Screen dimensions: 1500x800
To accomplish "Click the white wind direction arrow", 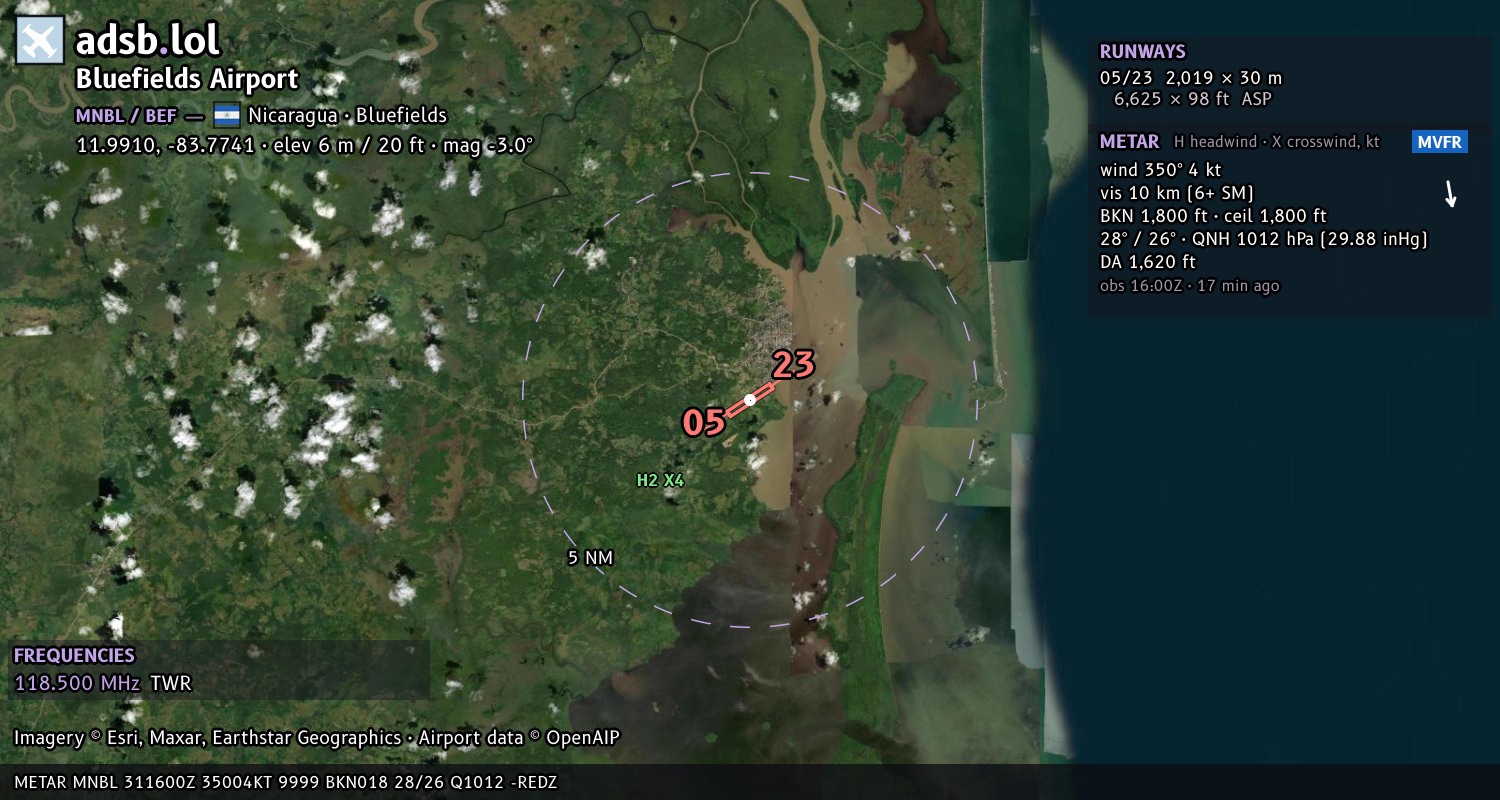I will point(1450,194).
